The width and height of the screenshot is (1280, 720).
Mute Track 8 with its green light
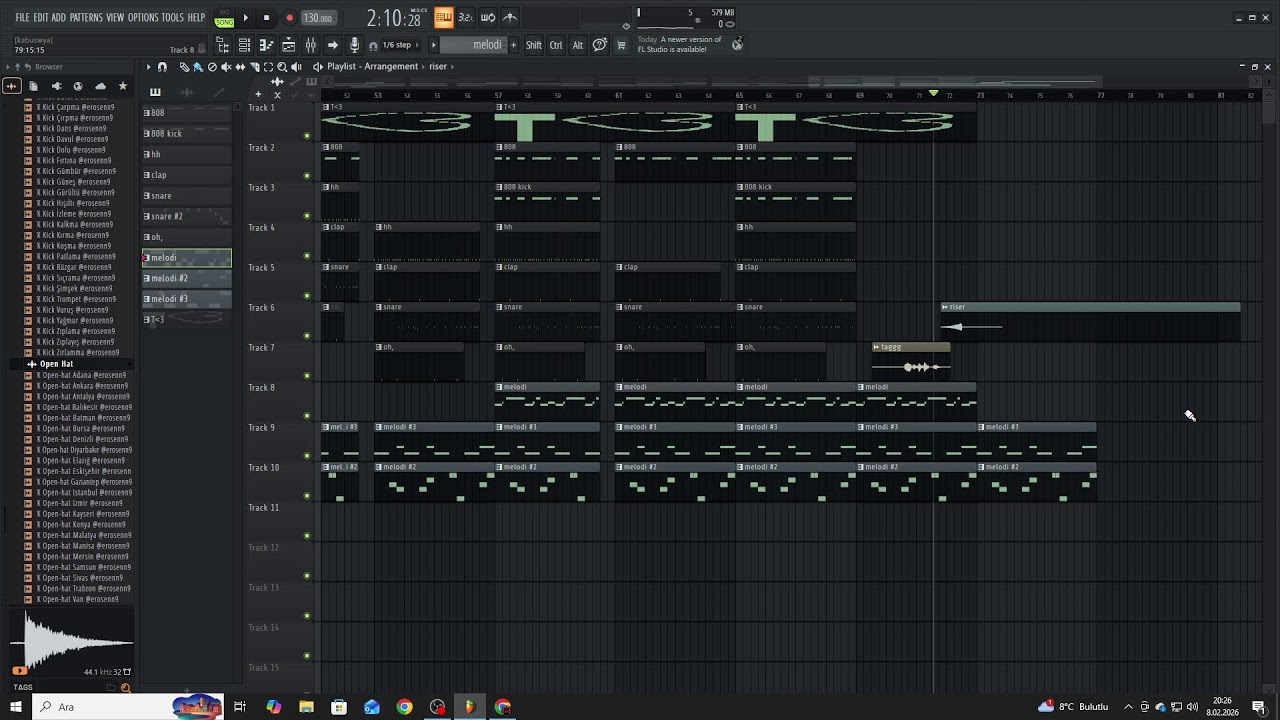pos(307,416)
